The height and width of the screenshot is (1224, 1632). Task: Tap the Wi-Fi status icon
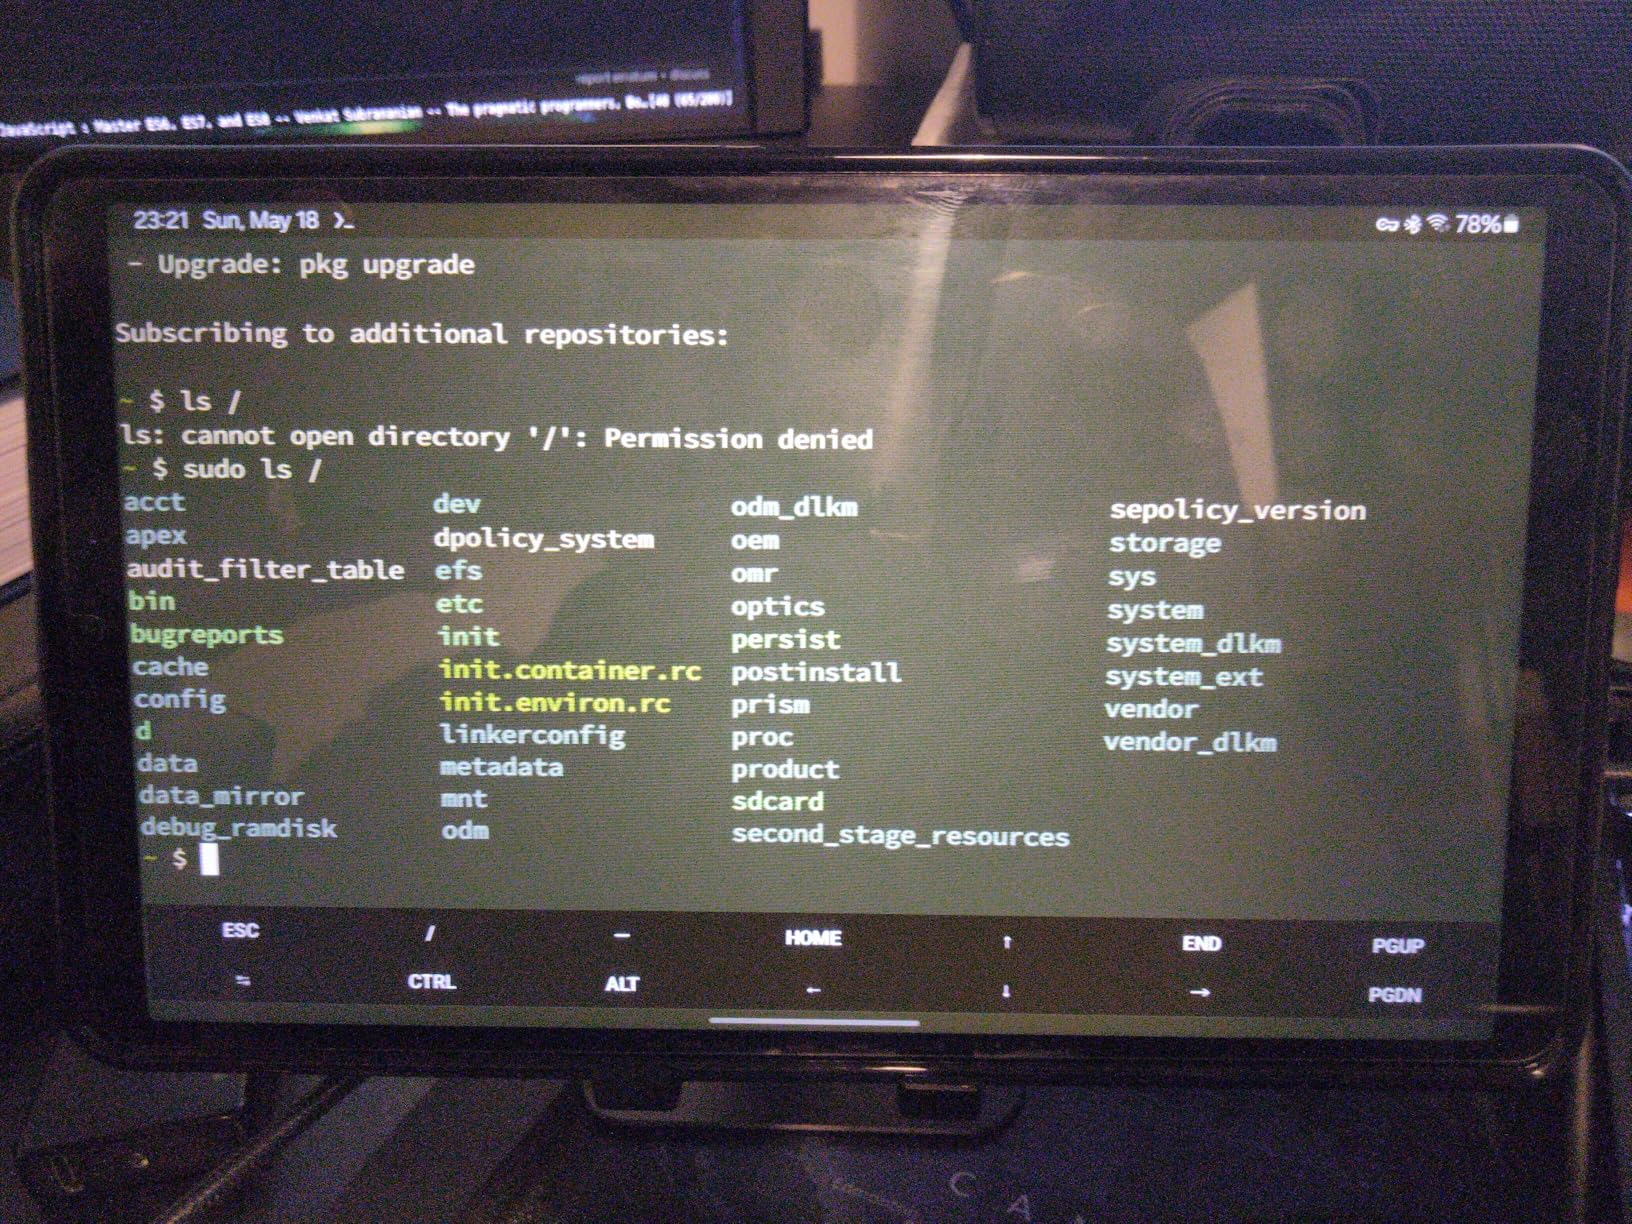(1438, 222)
